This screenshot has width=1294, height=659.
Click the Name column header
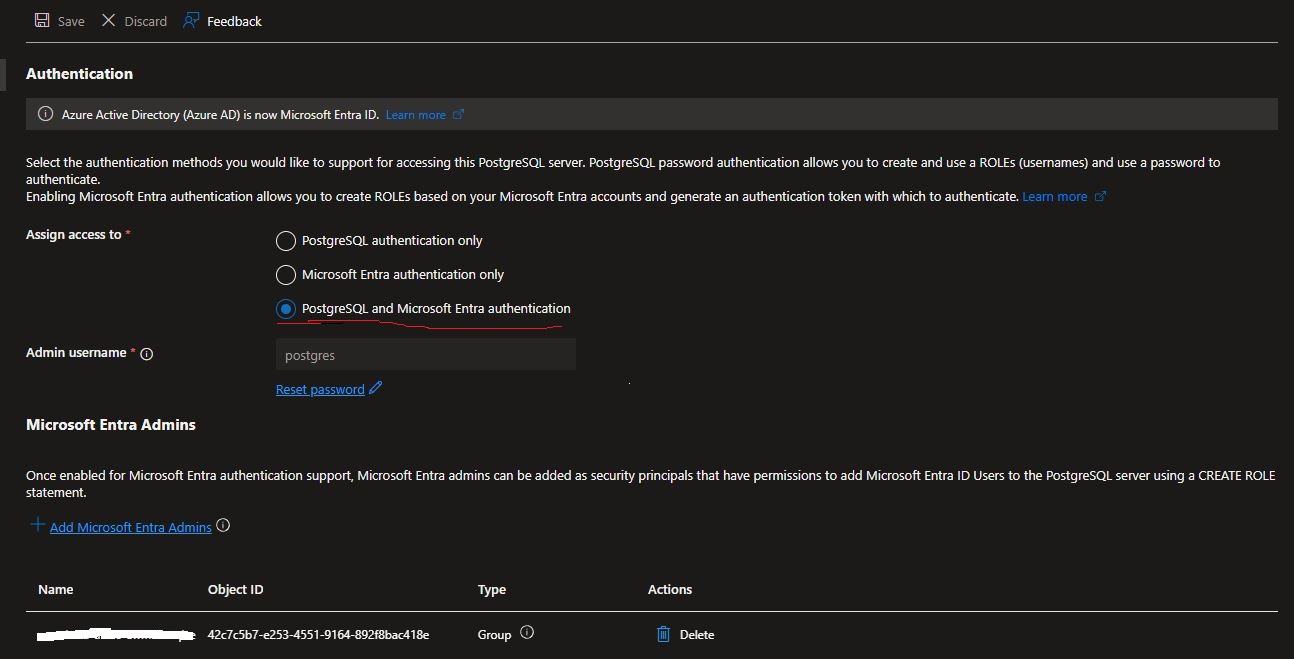[x=56, y=589]
